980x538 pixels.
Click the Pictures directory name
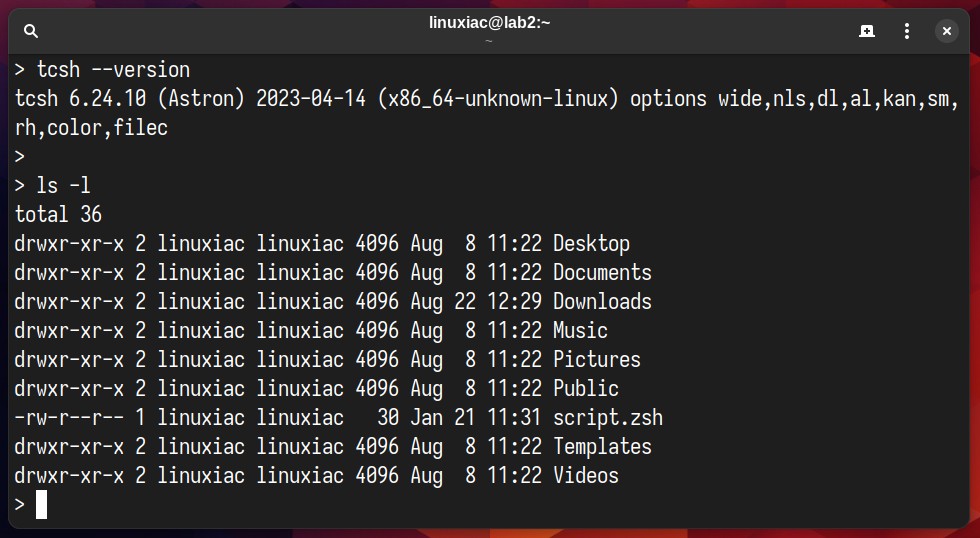[x=597, y=359]
